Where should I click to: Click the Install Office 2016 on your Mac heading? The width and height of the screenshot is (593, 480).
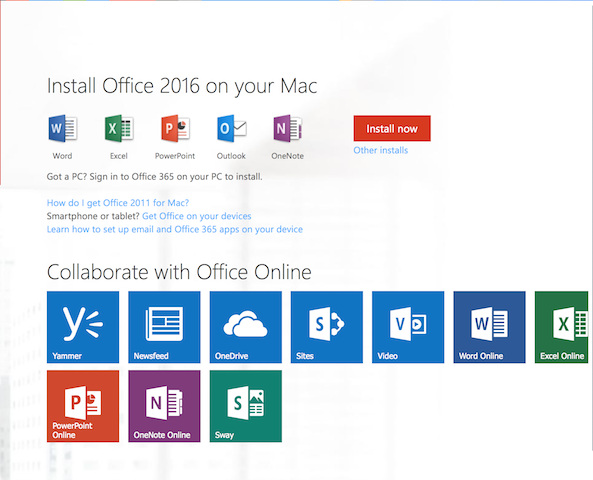pos(182,86)
